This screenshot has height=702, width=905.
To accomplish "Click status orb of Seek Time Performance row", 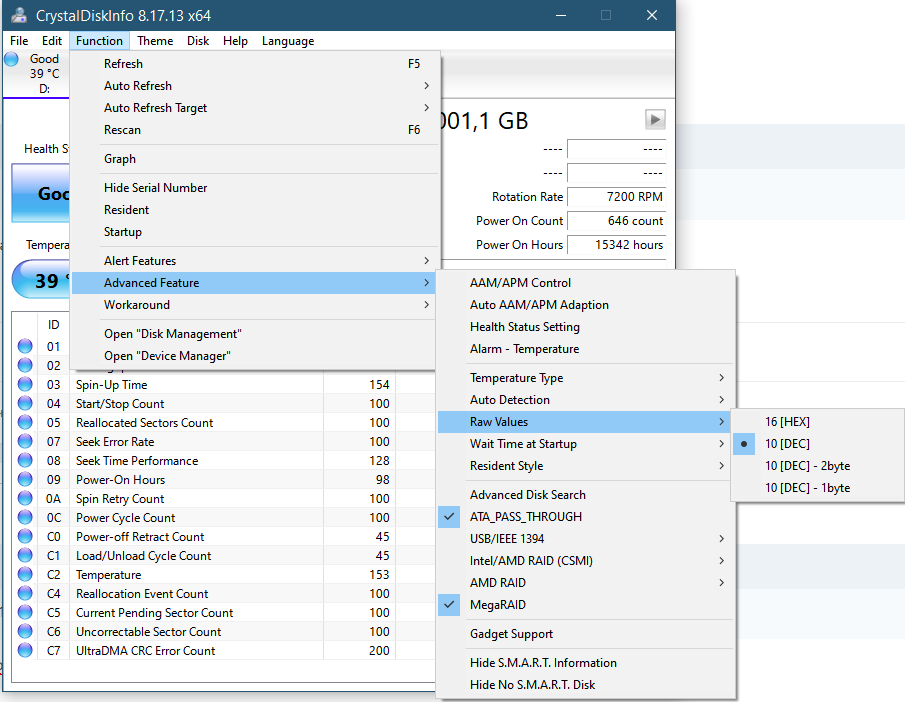I will 25,461.
